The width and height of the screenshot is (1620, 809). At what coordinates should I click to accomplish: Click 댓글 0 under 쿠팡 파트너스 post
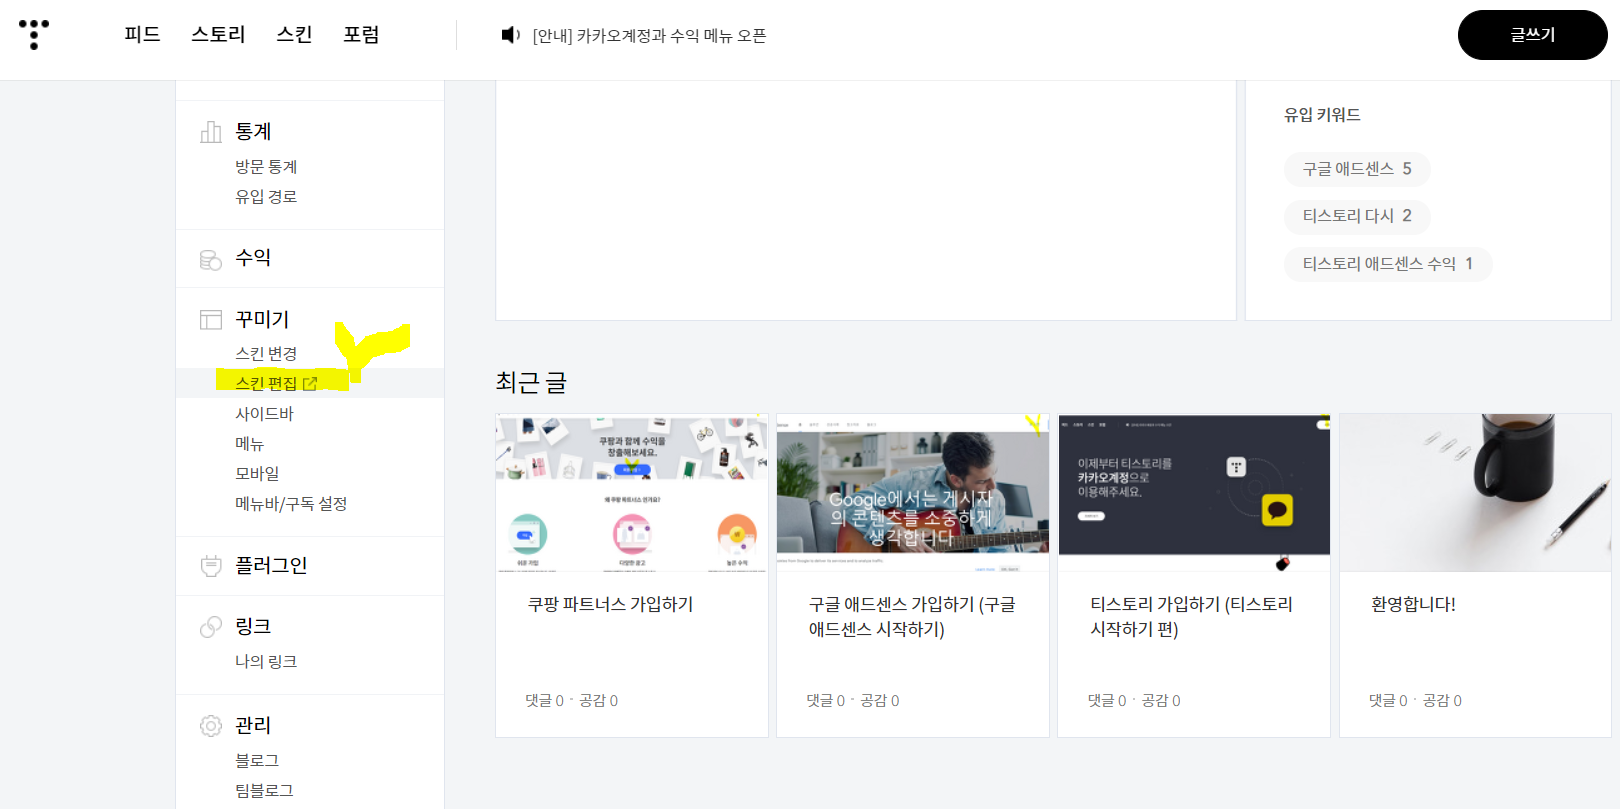tap(545, 701)
